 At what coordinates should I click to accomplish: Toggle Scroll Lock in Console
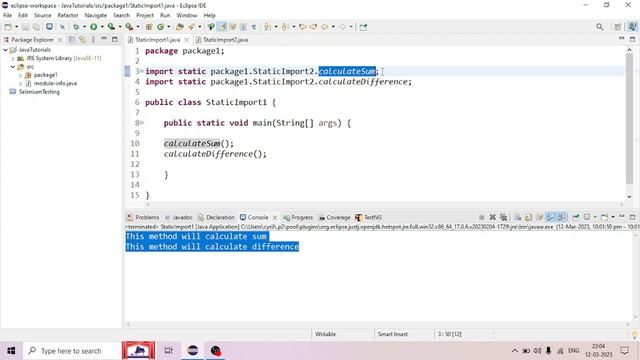point(528,217)
